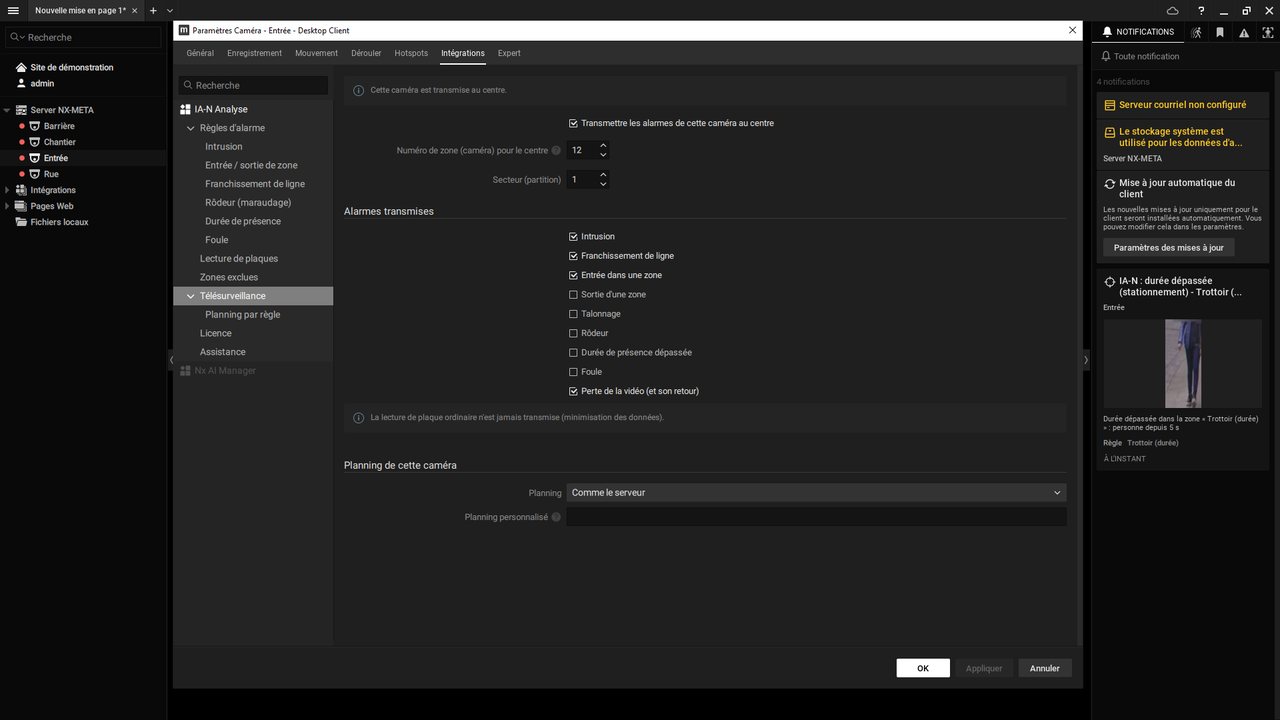Enable the Talonnage checkbox
The image size is (1280, 720).
(x=573, y=314)
